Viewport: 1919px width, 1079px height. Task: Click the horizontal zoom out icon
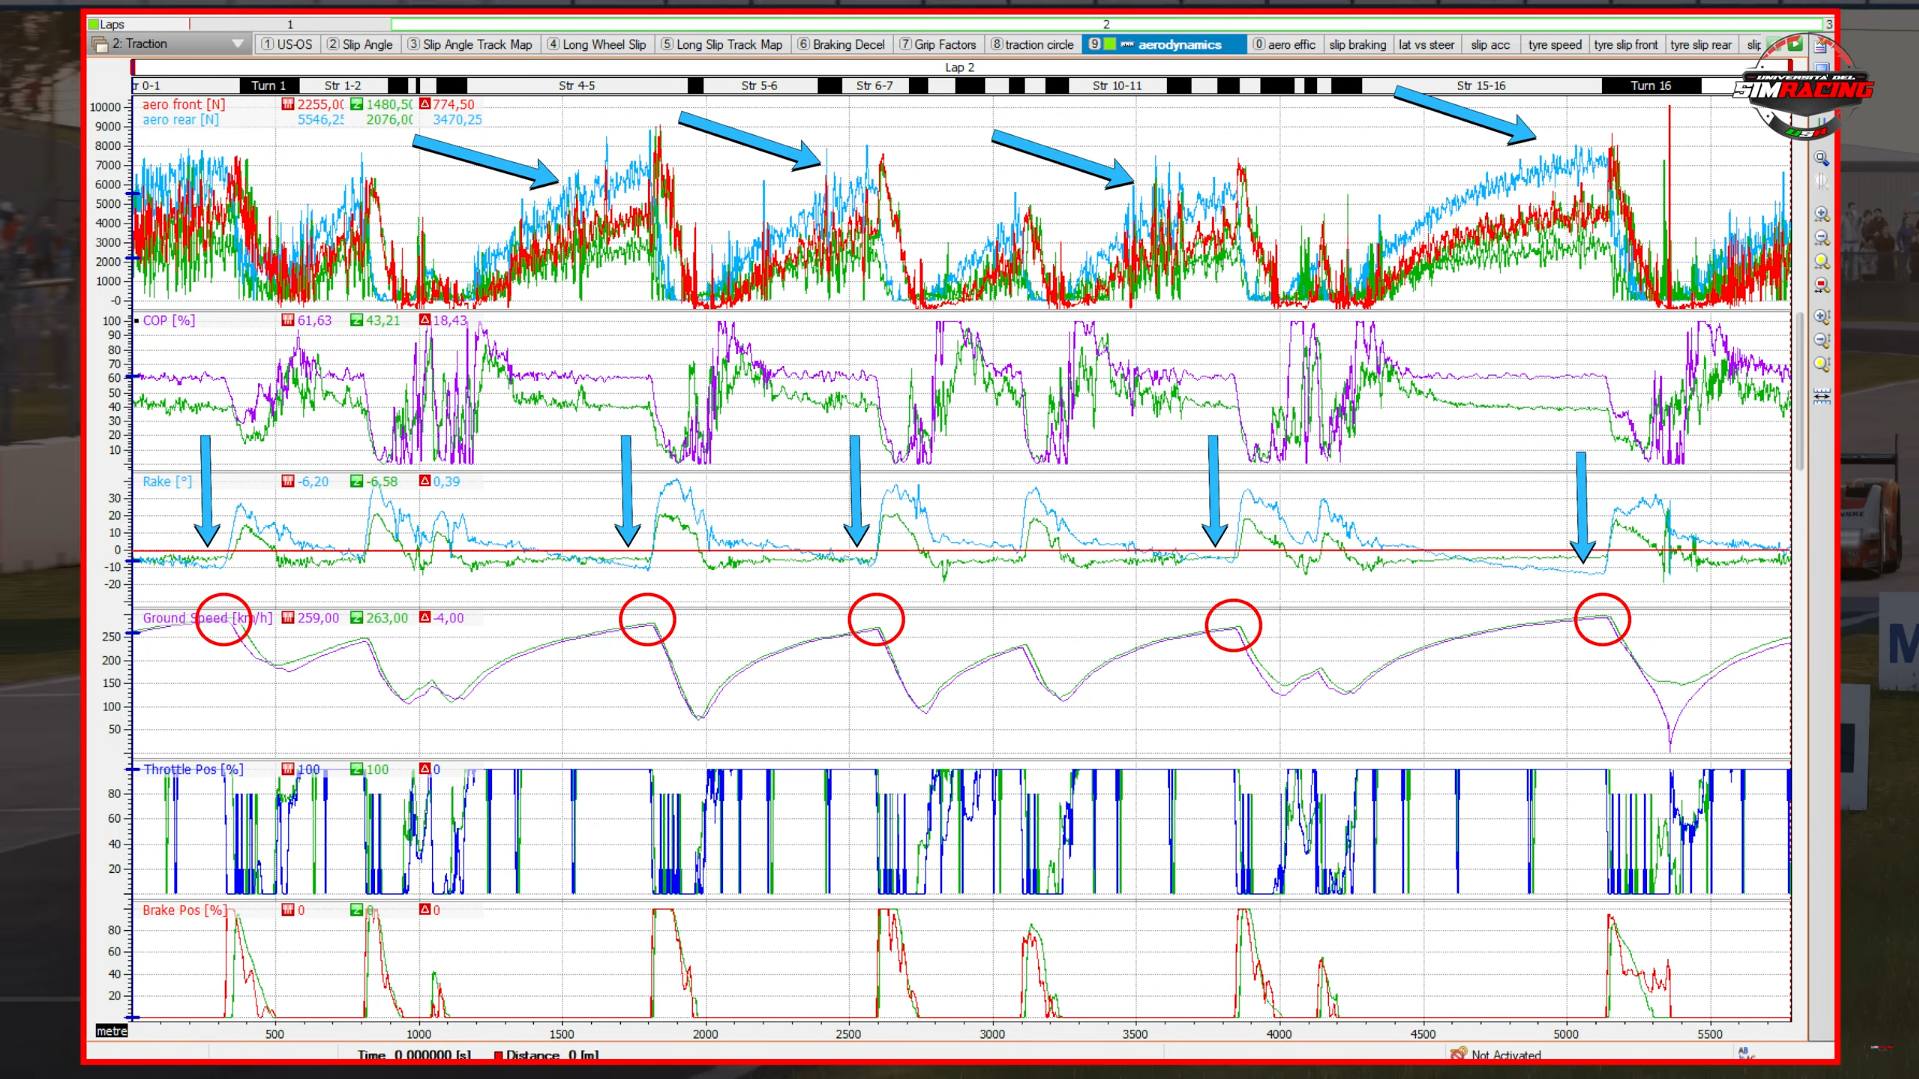tap(1821, 238)
